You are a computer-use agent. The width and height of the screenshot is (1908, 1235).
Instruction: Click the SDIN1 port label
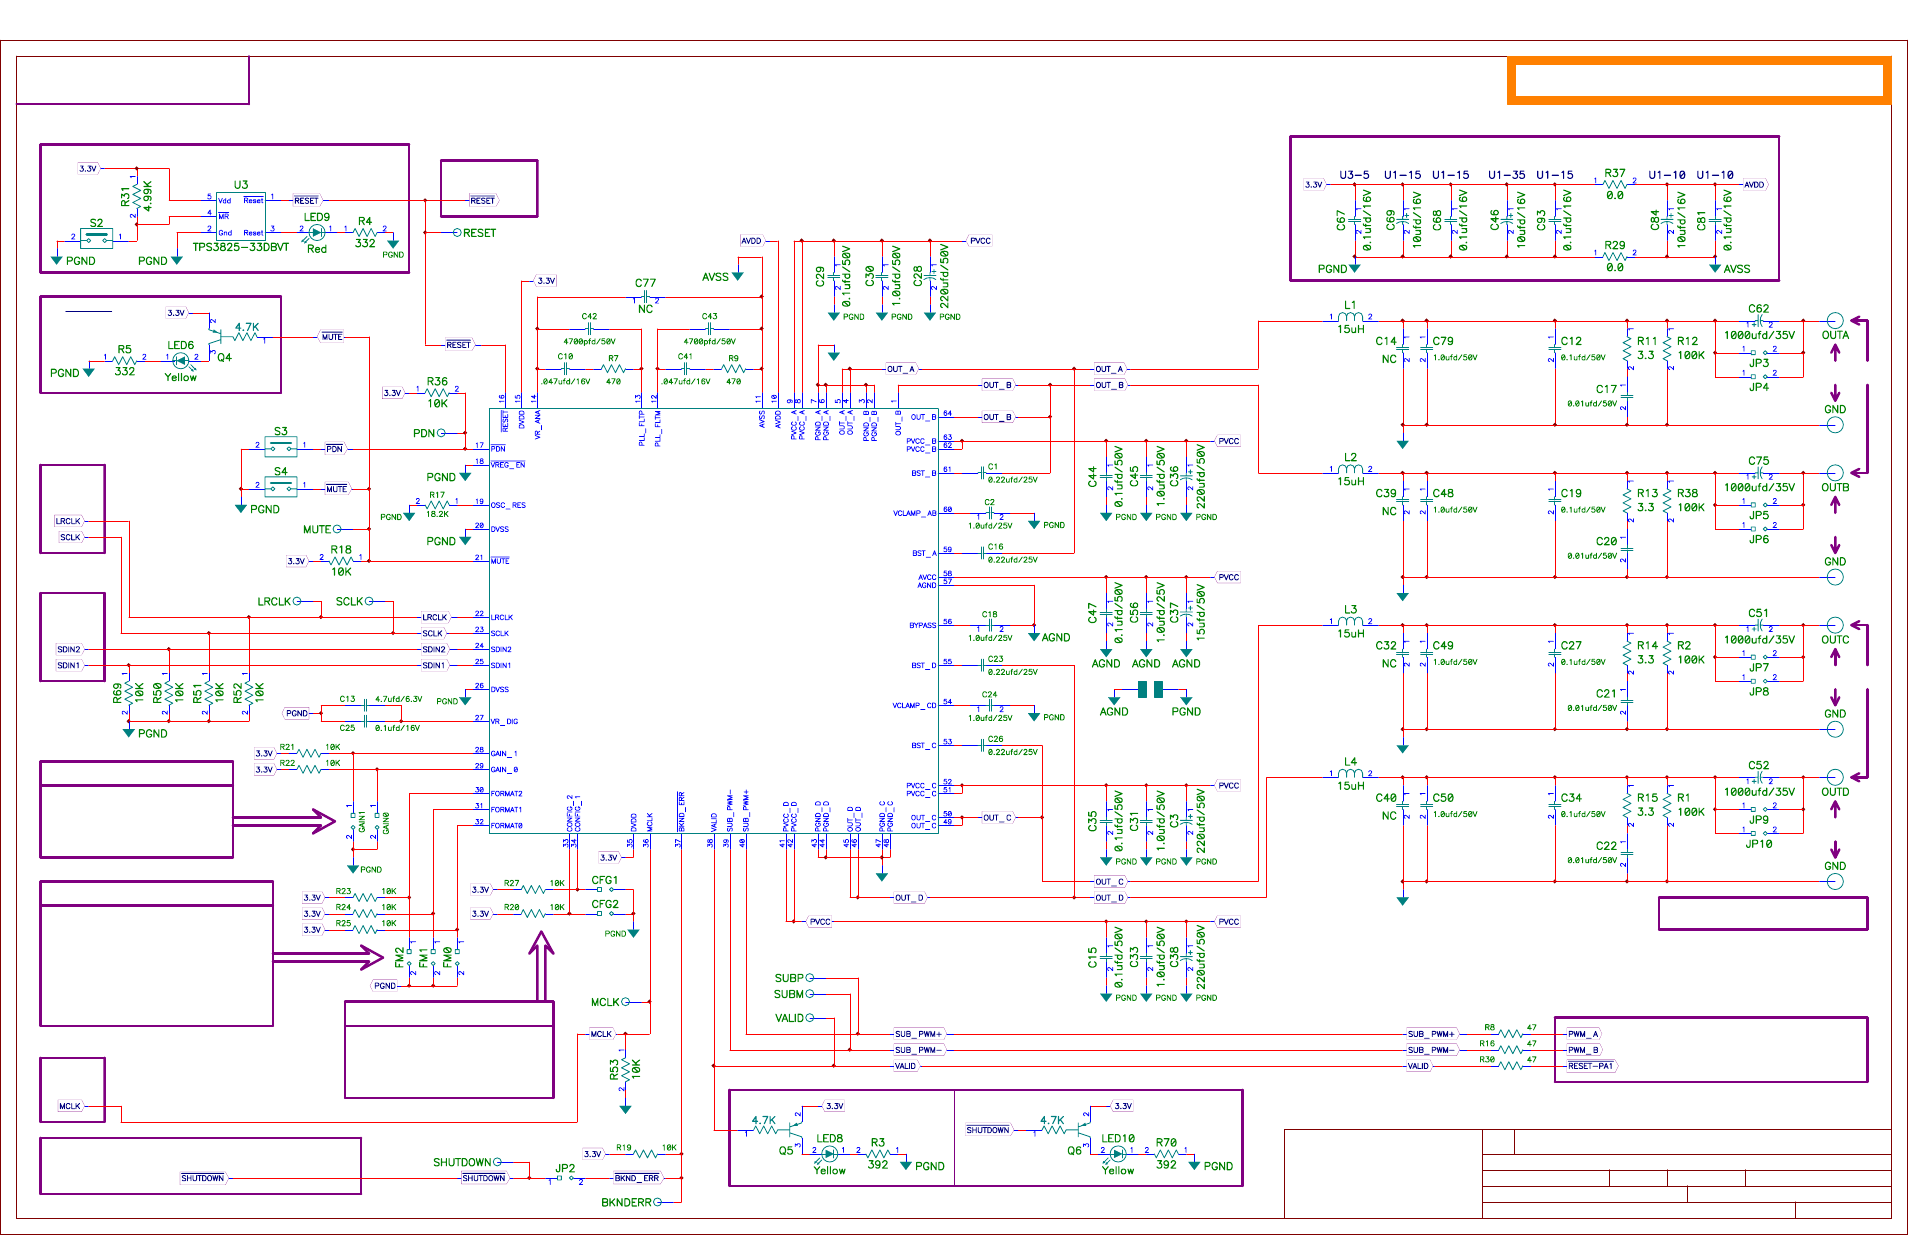click(68, 666)
